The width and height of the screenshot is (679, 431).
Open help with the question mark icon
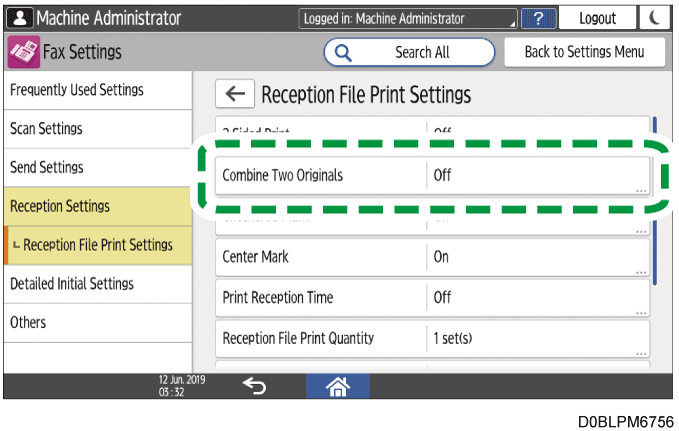tap(539, 18)
